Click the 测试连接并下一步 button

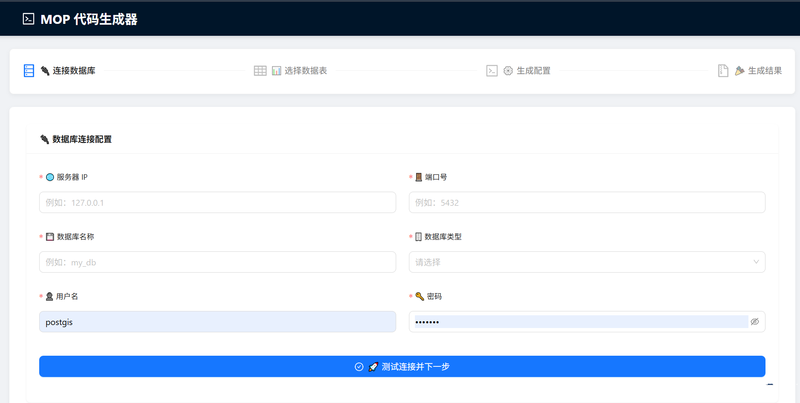[402, 367]
